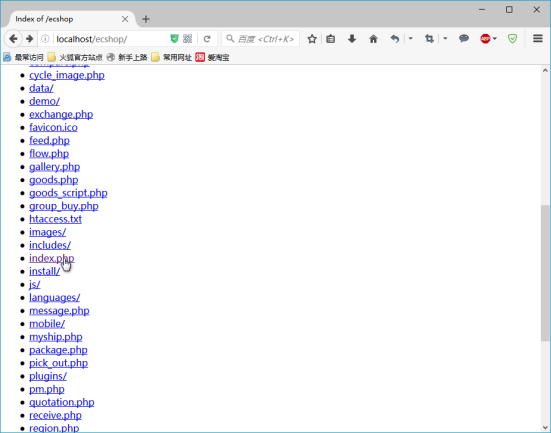Click the QR code icon in address bar
The width and height of the screenshot is (551, 433).
click(x=188, y=39)
